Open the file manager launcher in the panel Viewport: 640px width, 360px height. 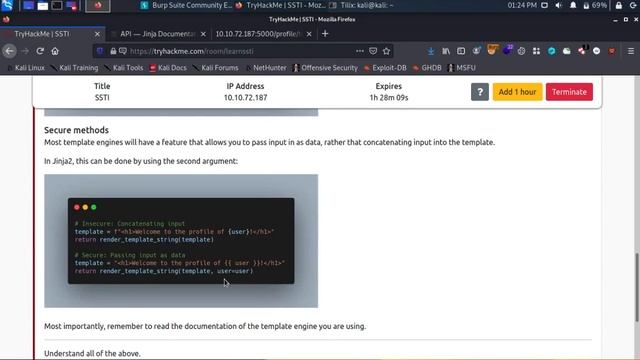pos(43,6)
